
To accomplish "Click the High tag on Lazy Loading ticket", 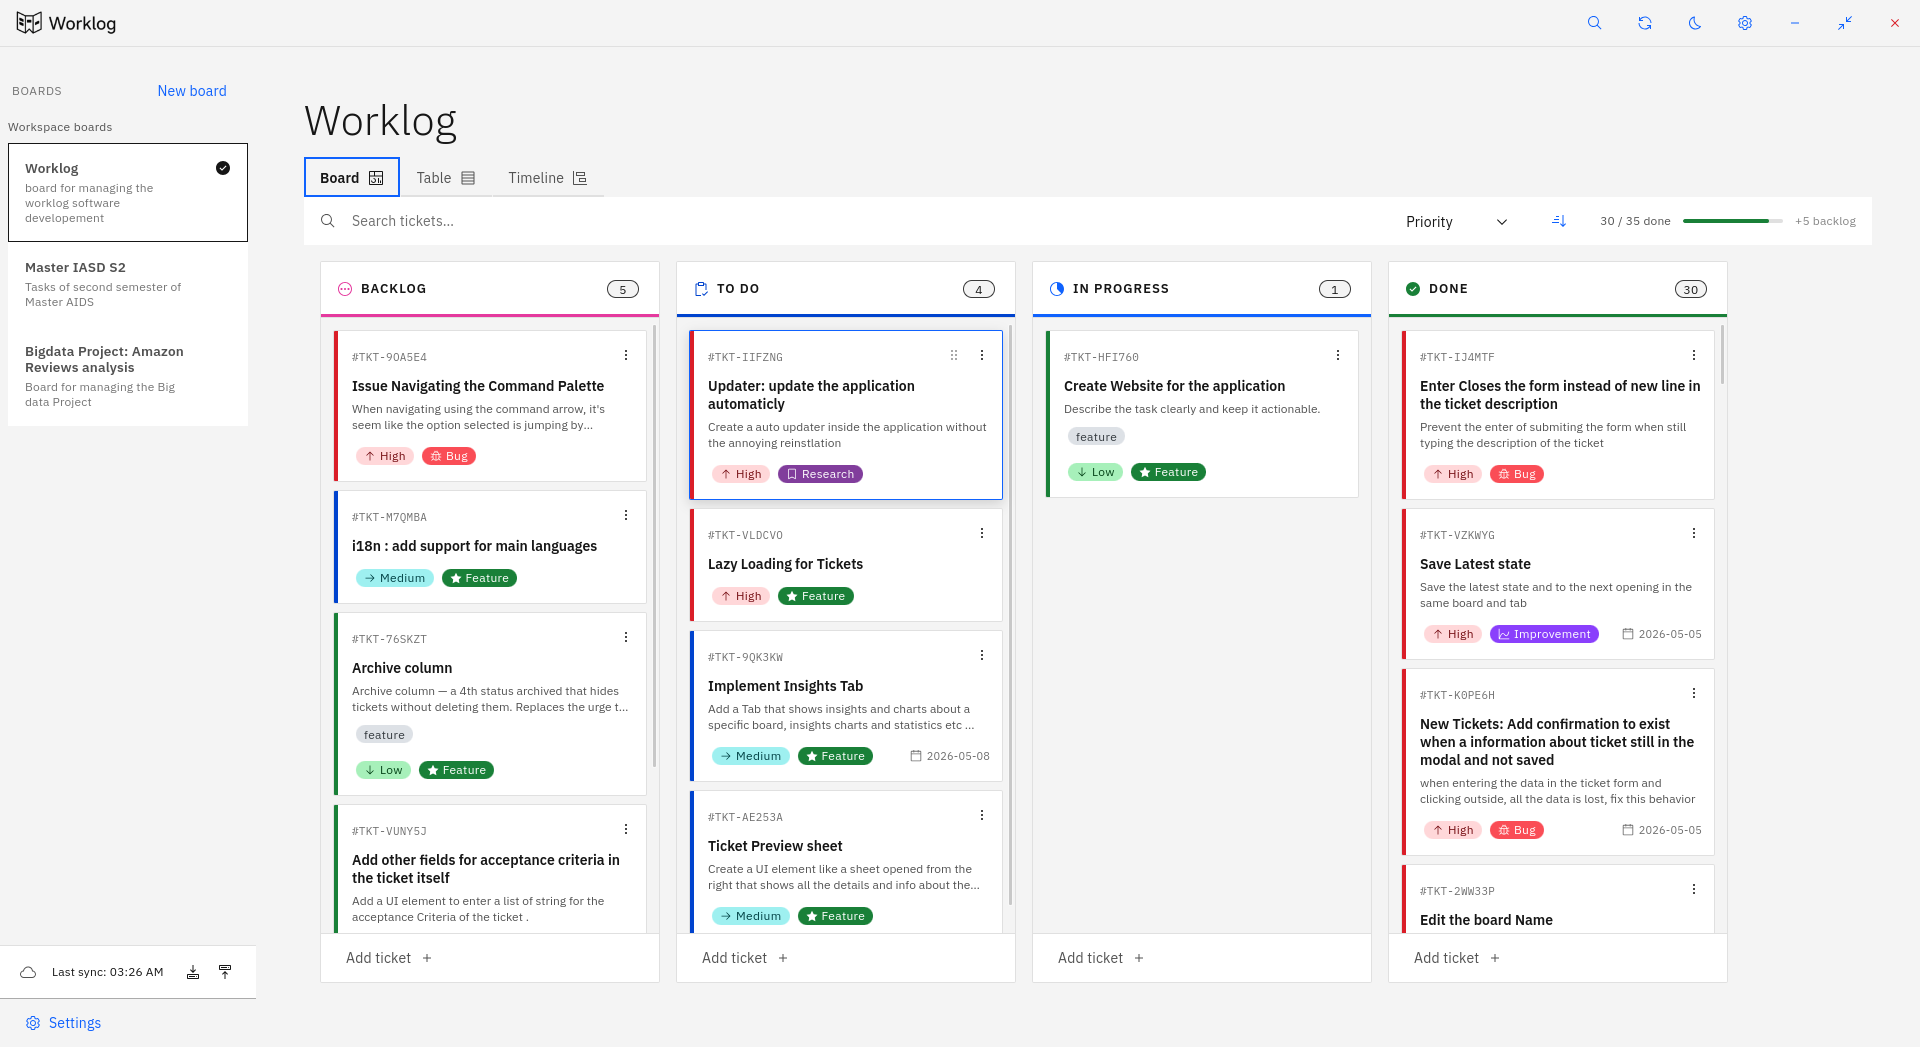I will tap(741, 596).
